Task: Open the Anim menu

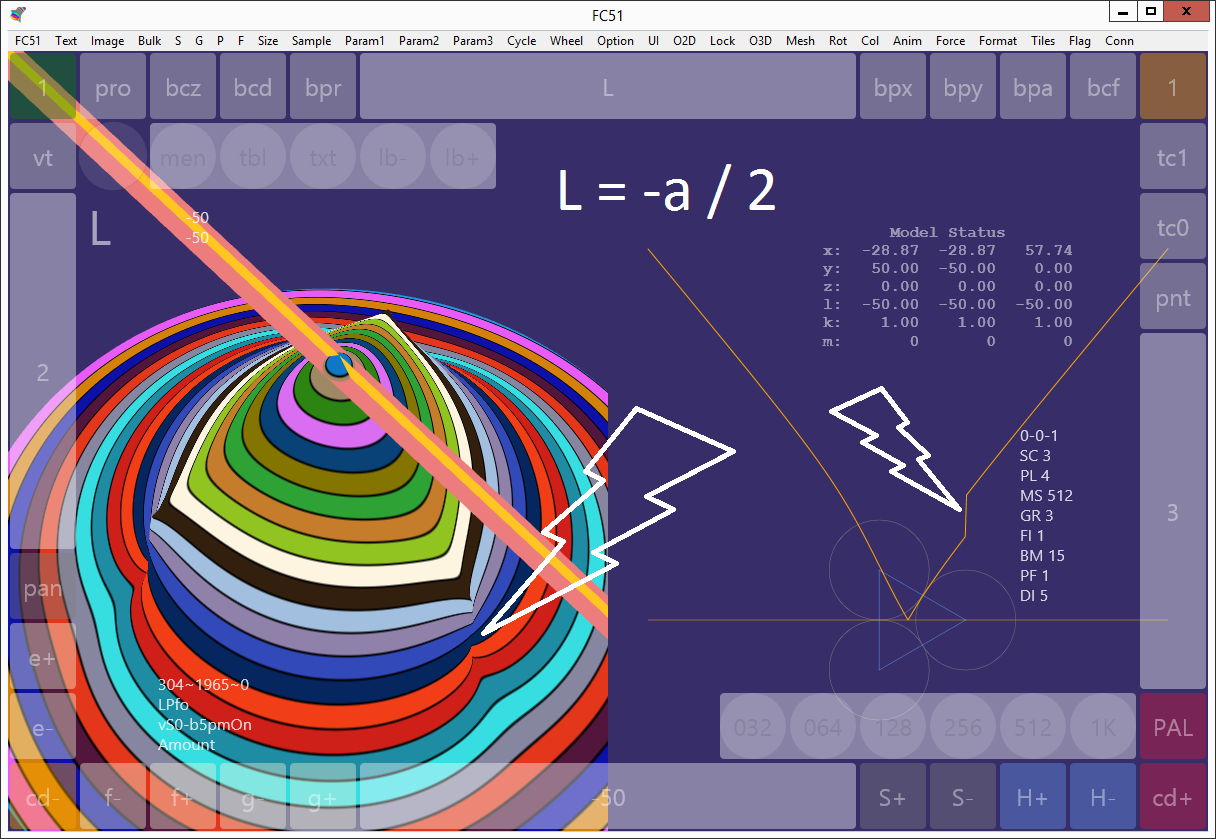Action: coord(907,41)
